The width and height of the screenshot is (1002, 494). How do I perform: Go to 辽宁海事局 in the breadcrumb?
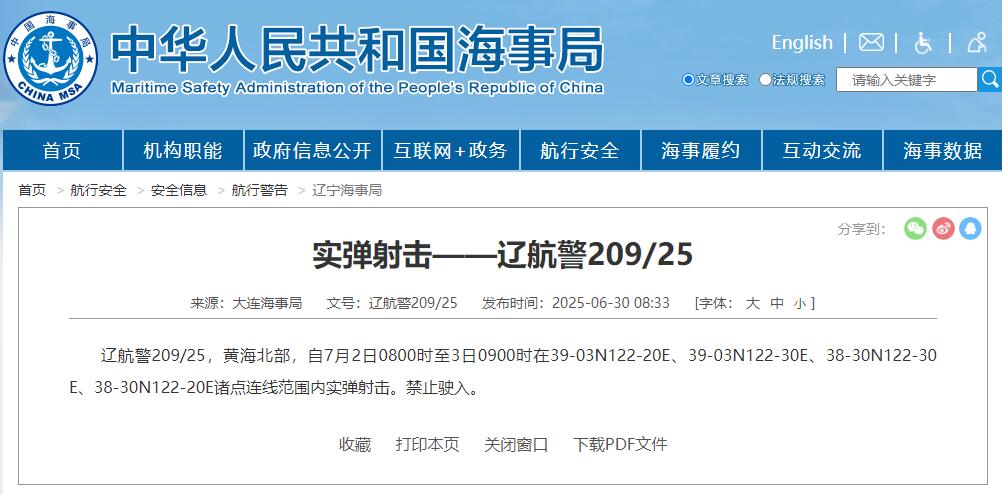tap(347, 190)
